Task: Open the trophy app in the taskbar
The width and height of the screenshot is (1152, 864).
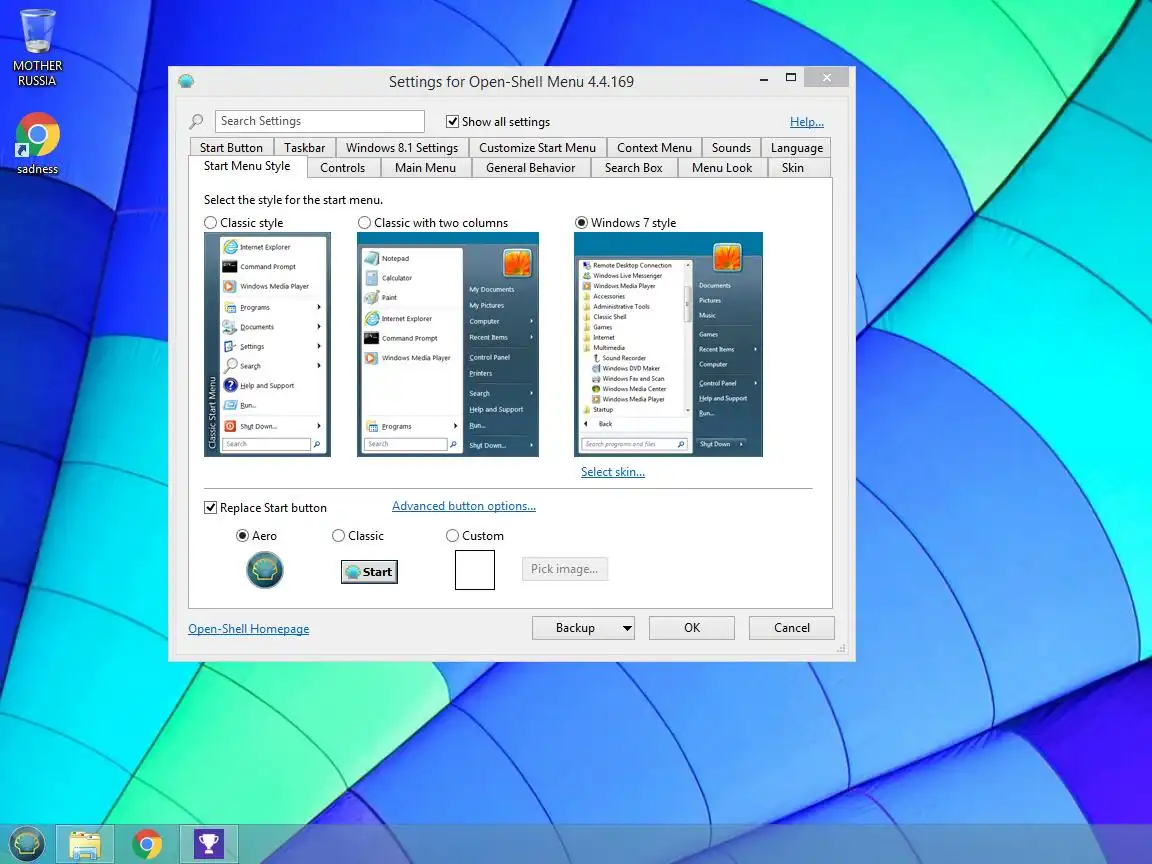Action: (x=209, y=843)
